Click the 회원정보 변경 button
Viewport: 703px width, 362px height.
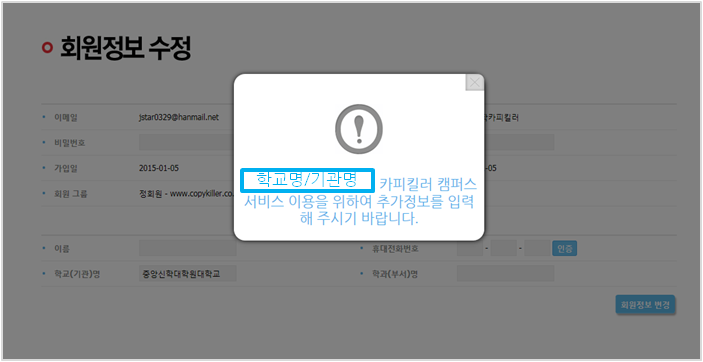coord(645,305)
